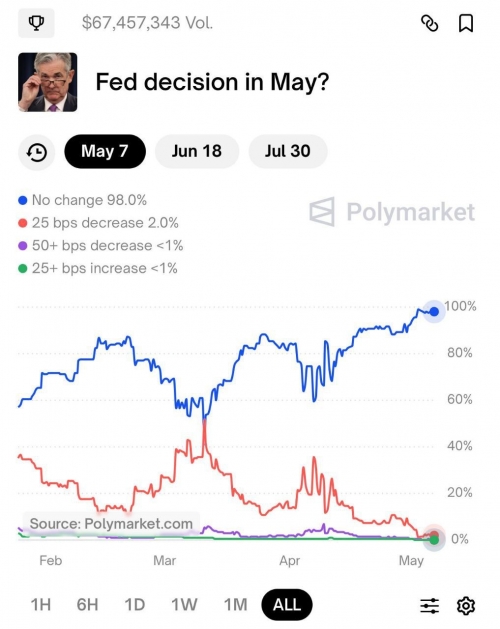The height and width of the screenshot is (629, 500).
Task: Copy the market link via chain icon
Action: point(429,23)
